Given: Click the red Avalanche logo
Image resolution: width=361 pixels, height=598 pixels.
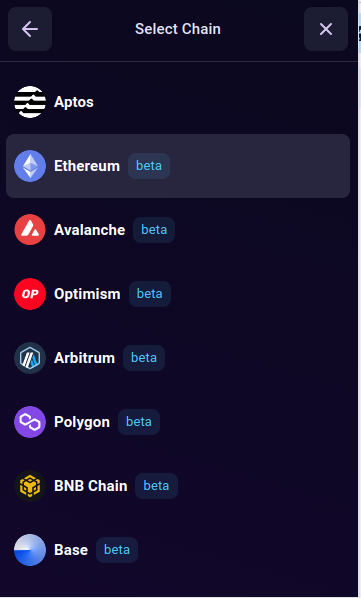Looking at the screenshot, I should (30, 230).
